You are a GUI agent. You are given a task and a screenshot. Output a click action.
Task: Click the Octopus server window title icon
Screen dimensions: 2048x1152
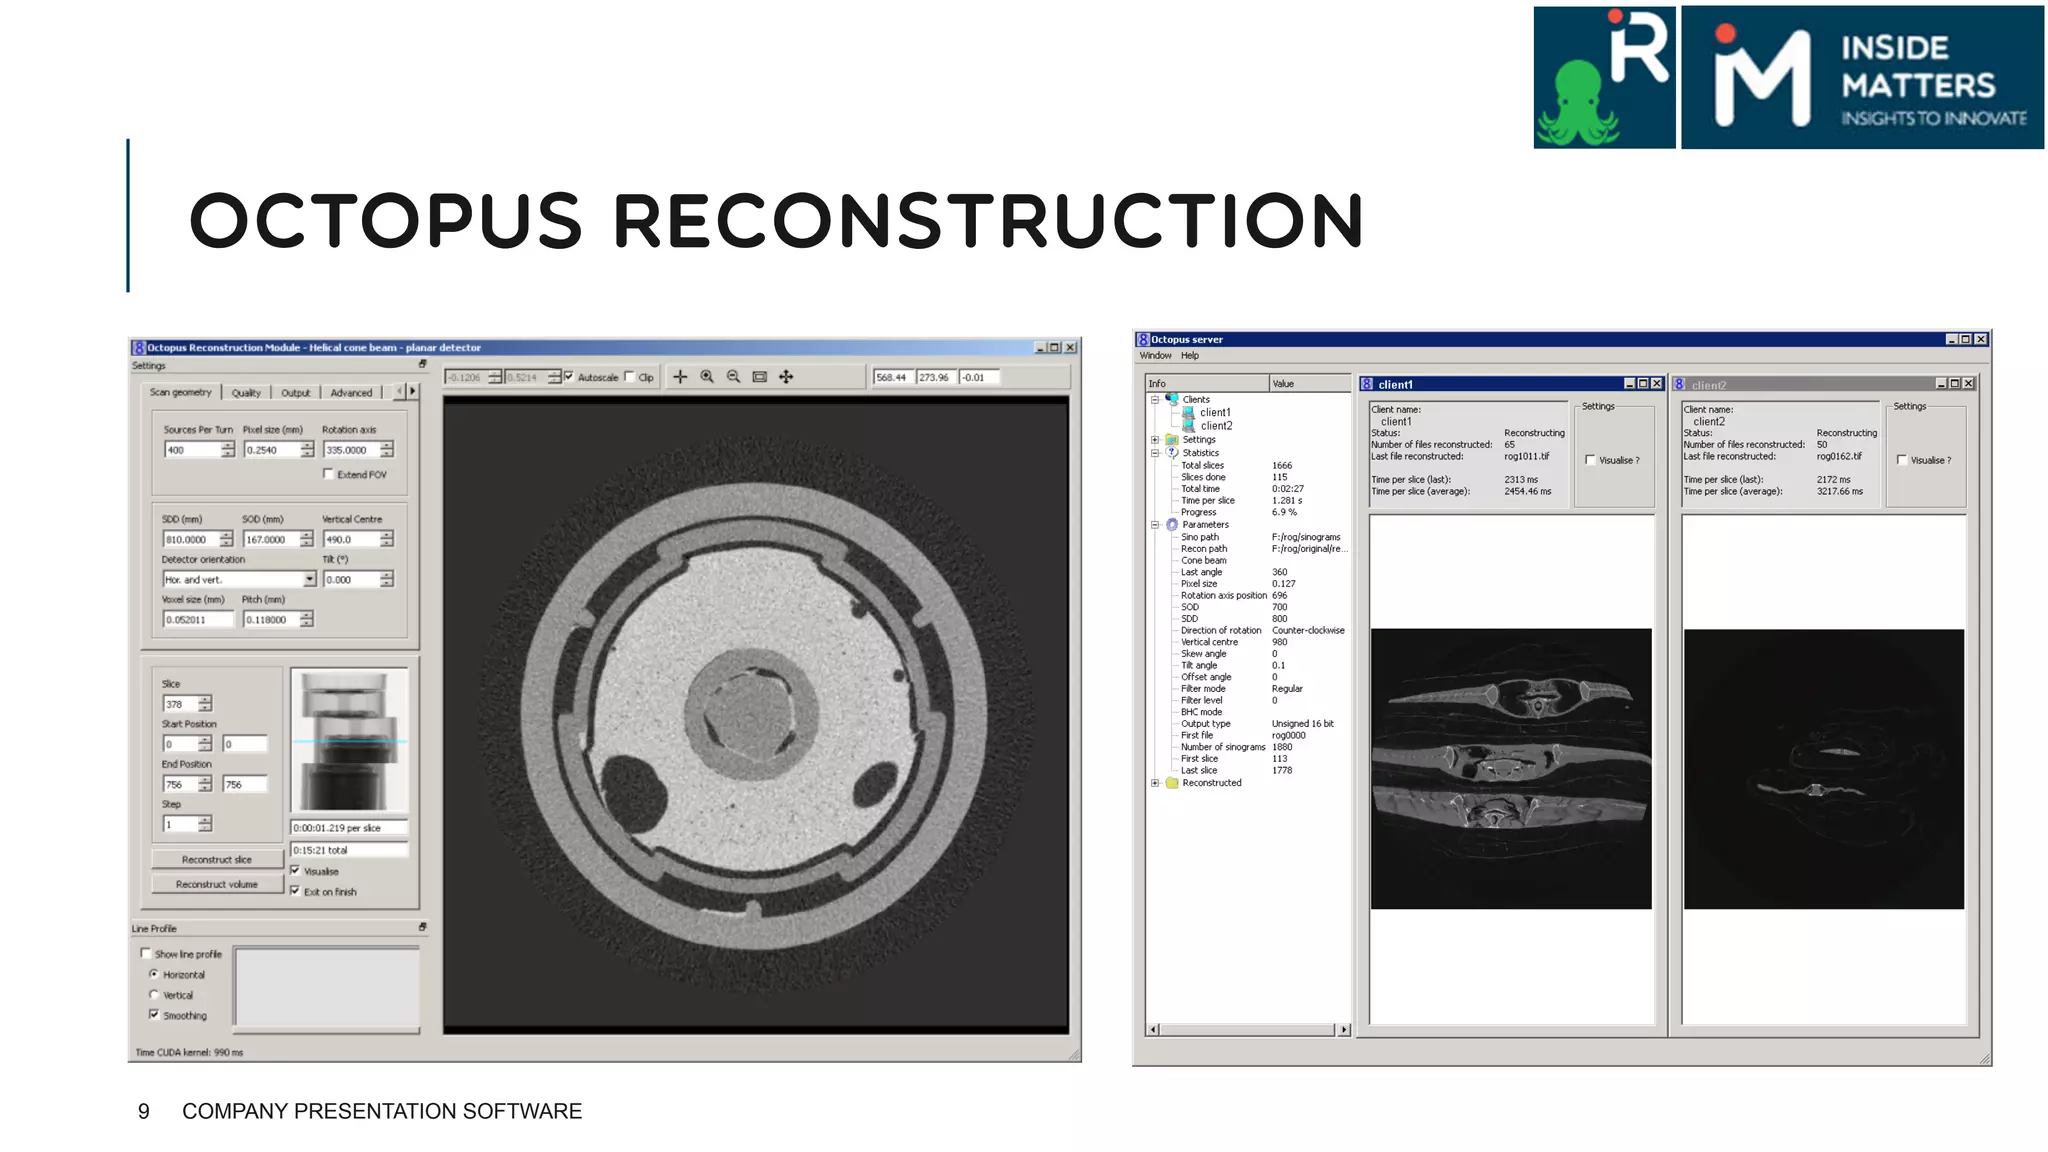coord(1143,339)
